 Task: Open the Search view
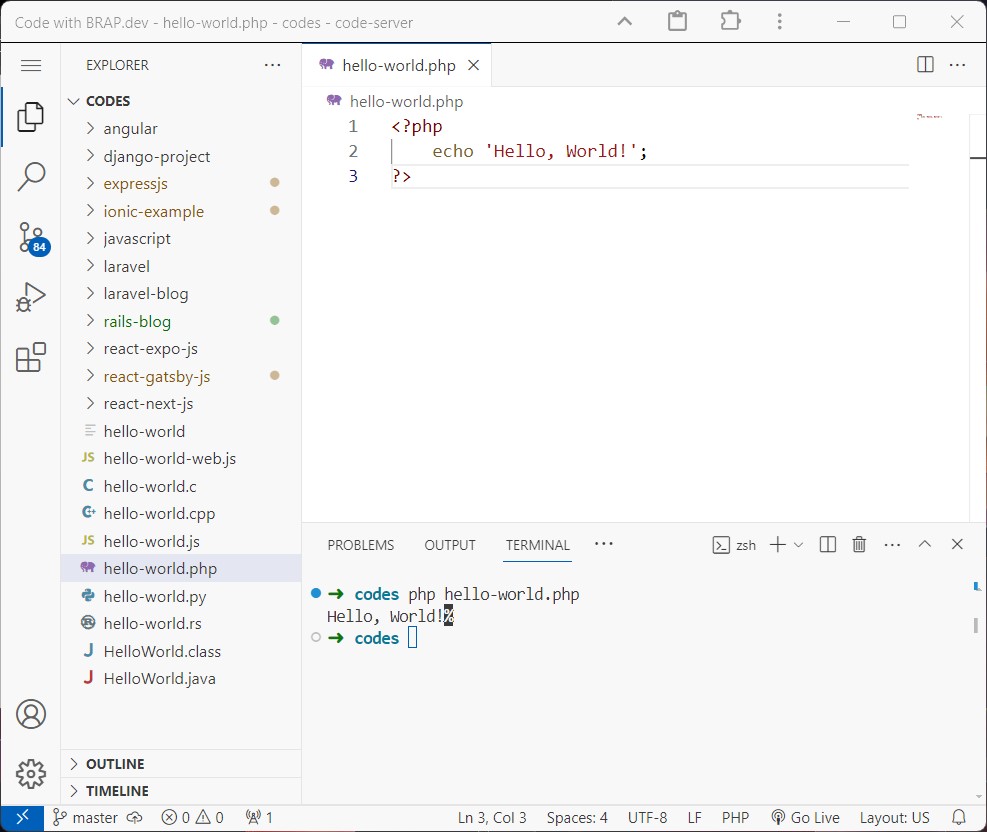tap(30, 176)
